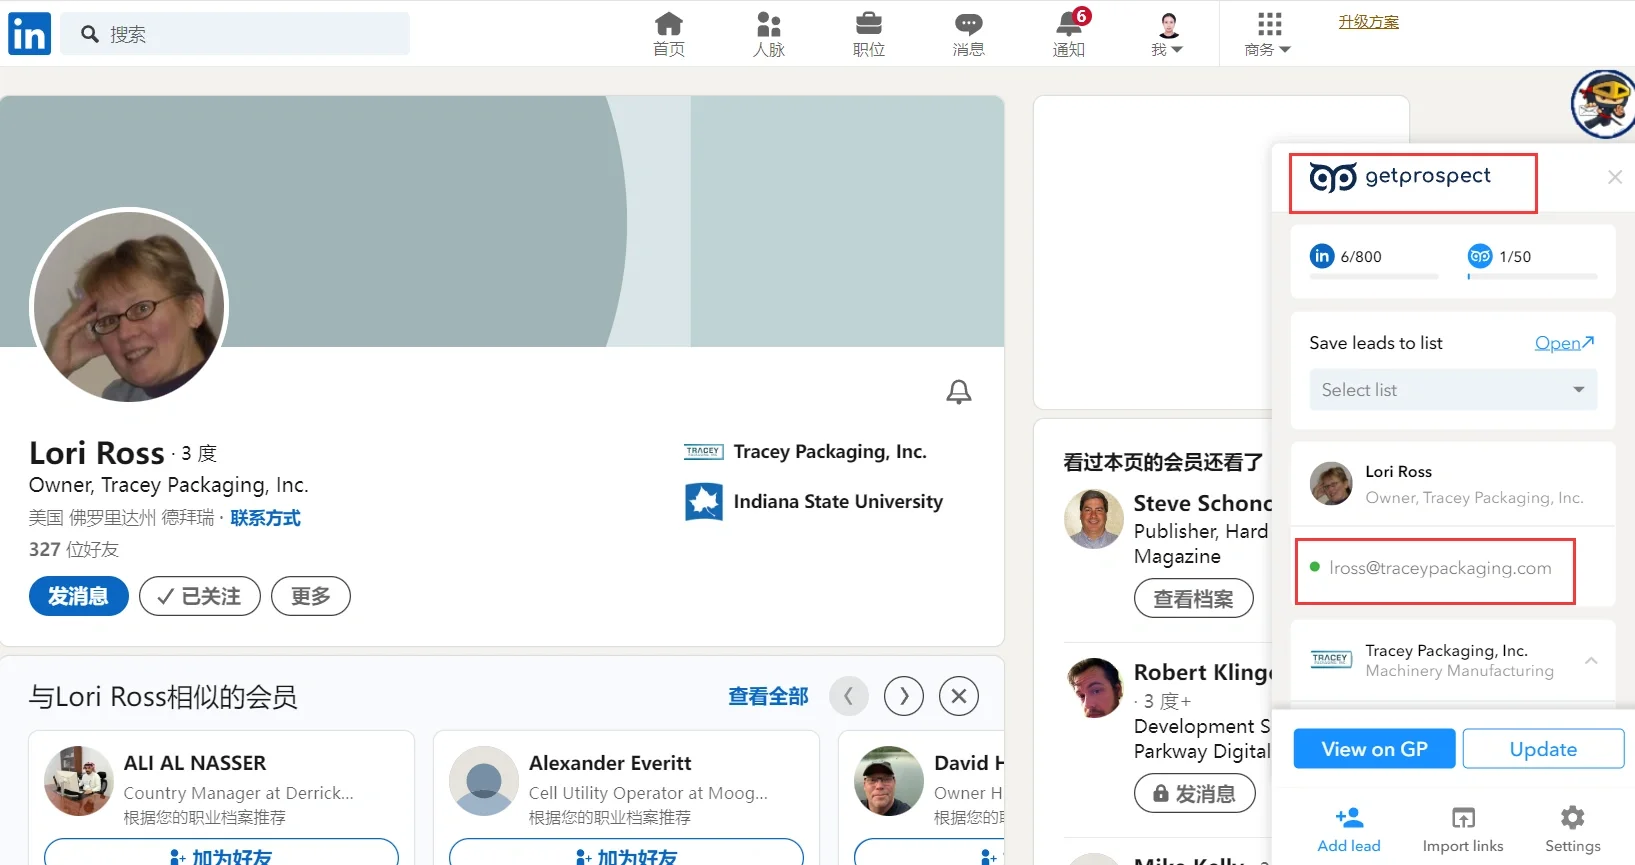Click the LinkedIn 6/800 quota icon
The image size is (1635, 865).
(x=1322, y=256)
